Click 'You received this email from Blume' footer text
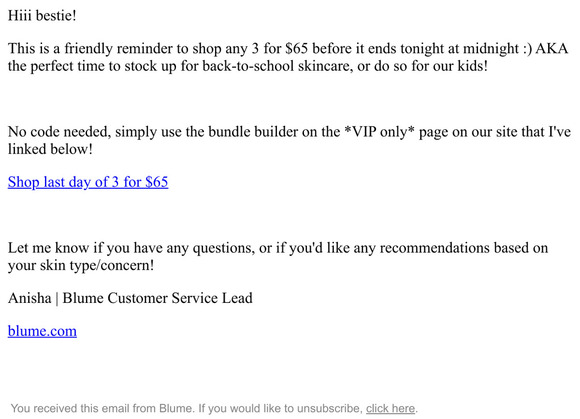Viewport: 580px width, 419px height. pyautogui.click(x=102, y=408)
